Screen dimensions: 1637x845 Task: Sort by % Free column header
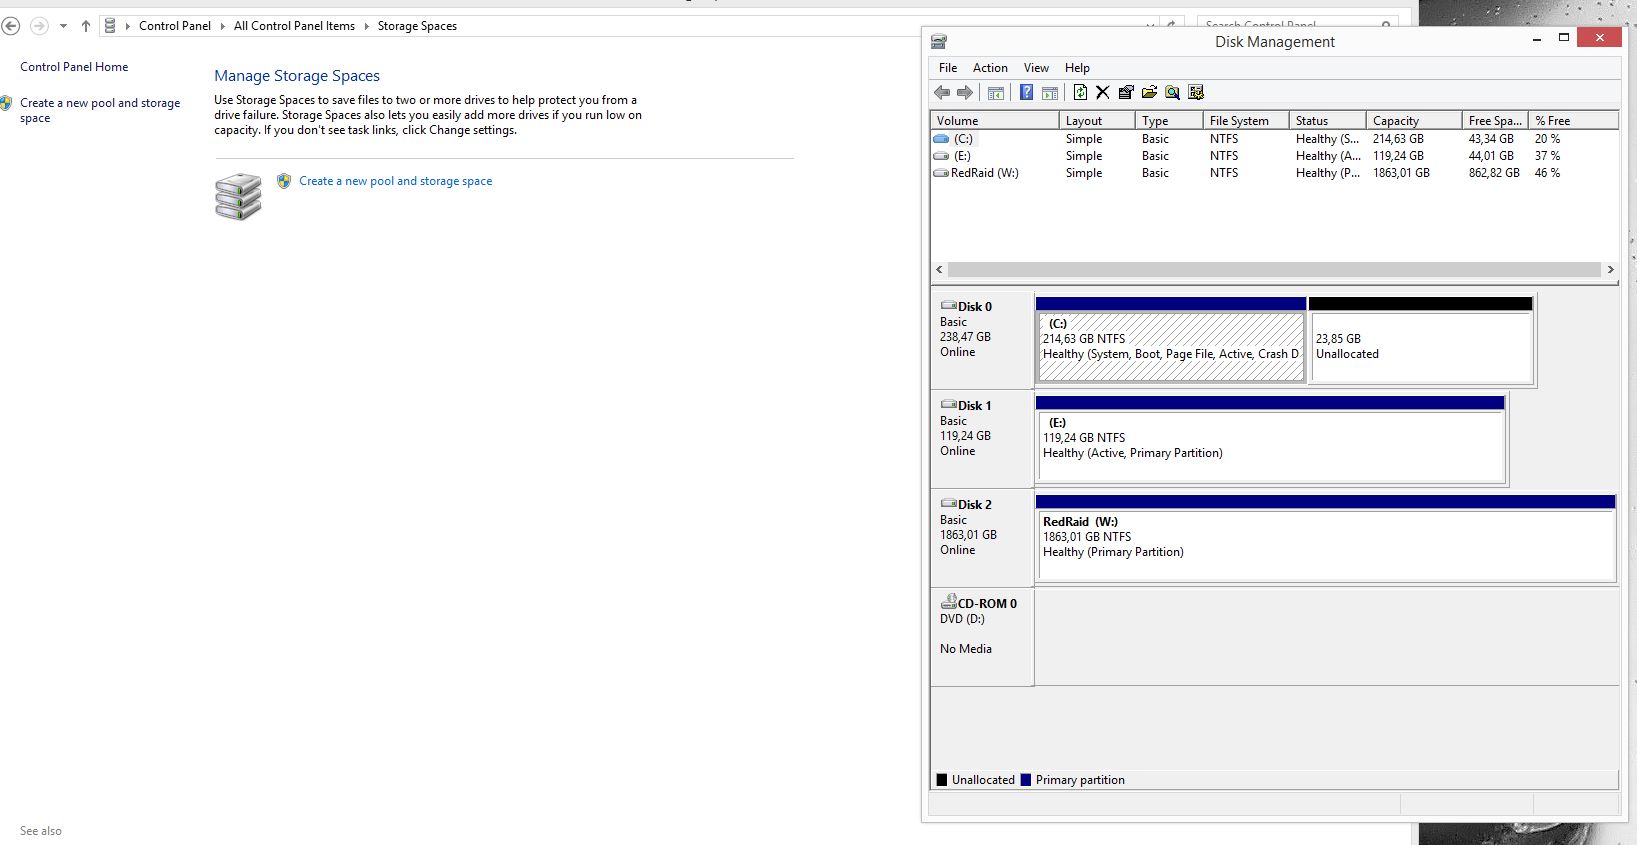coord(1574,120)
